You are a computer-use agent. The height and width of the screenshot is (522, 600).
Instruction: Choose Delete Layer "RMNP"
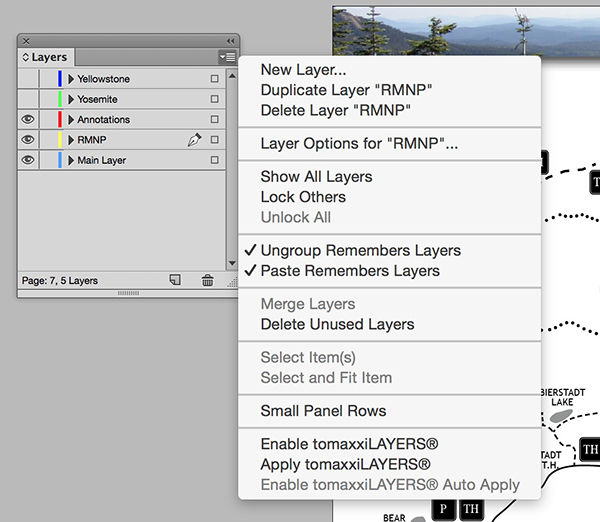tap(390, 110)
